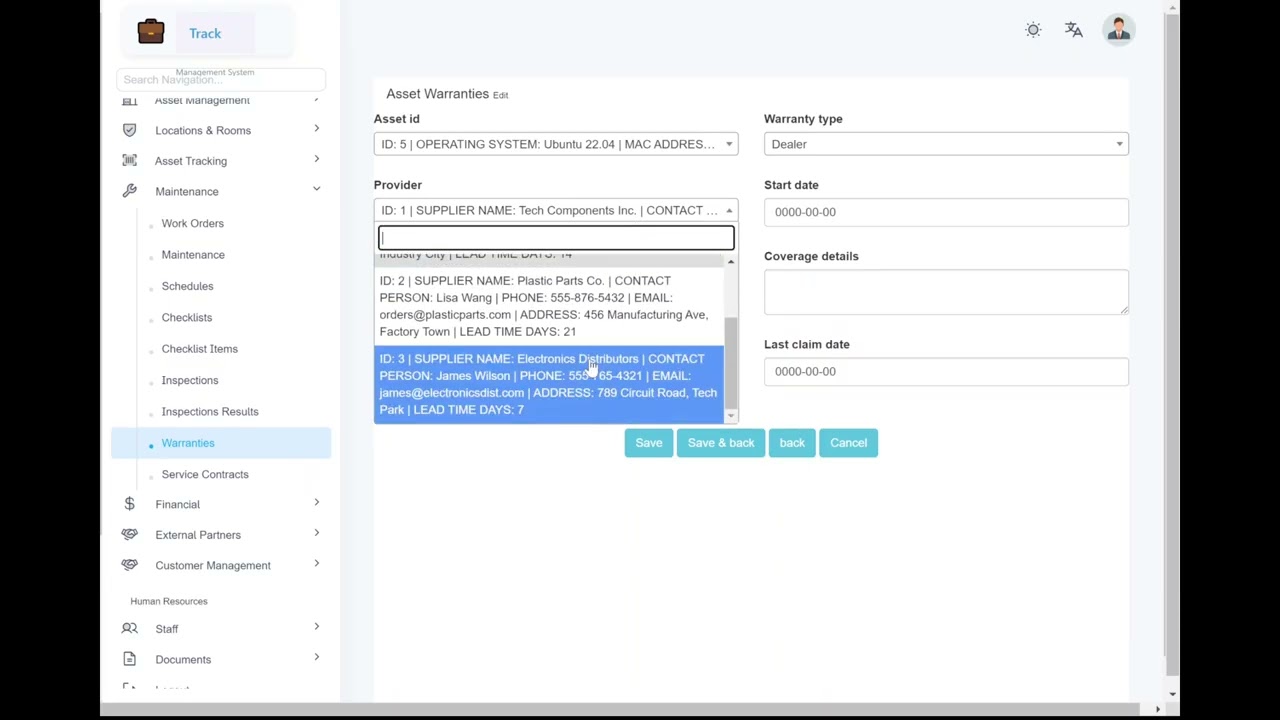Expand the Customer Management chevron

(316, 564)
